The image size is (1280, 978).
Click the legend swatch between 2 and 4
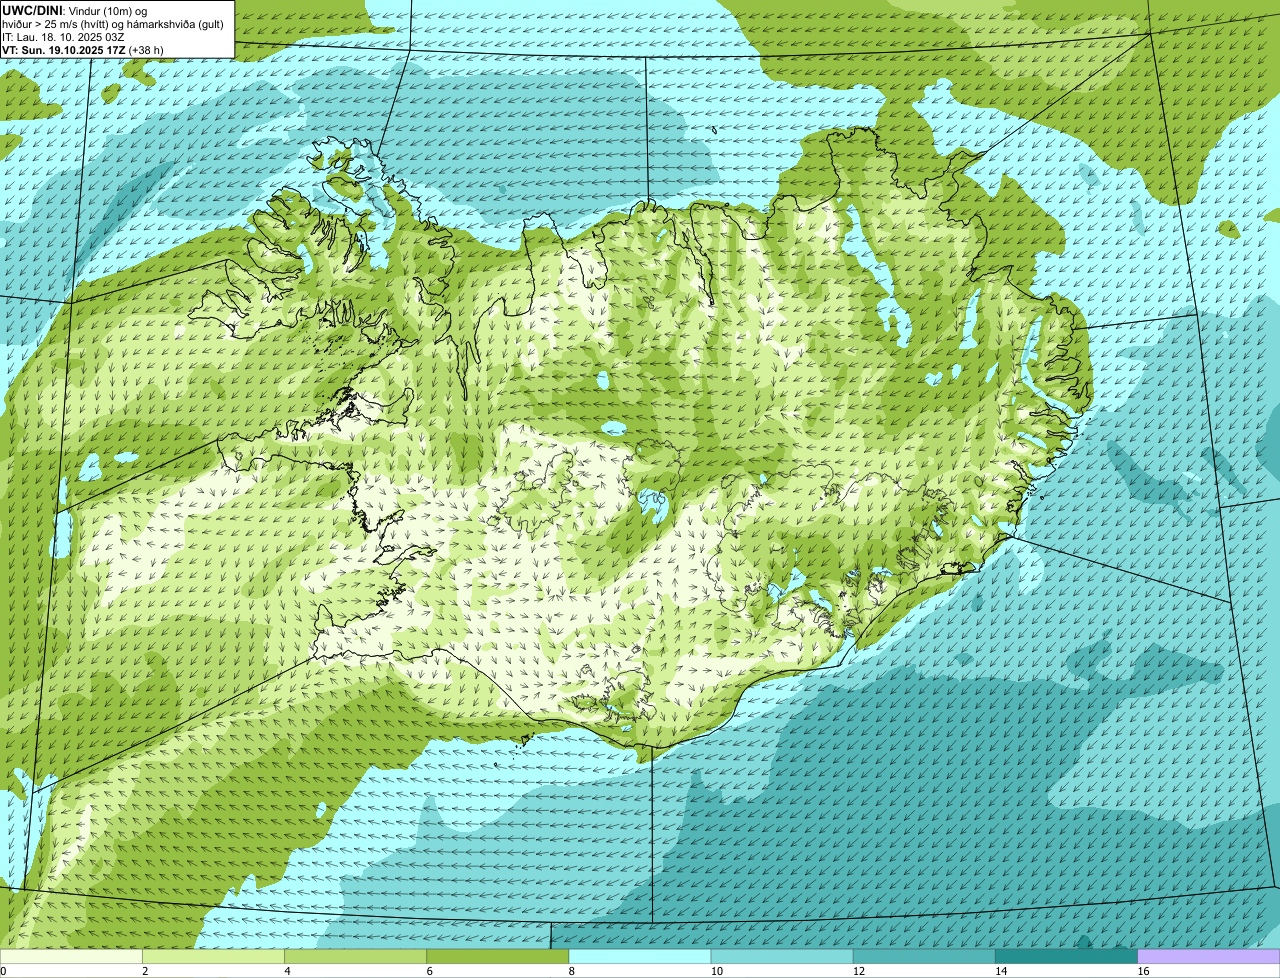pyautogui.click(x=213, y=956)
